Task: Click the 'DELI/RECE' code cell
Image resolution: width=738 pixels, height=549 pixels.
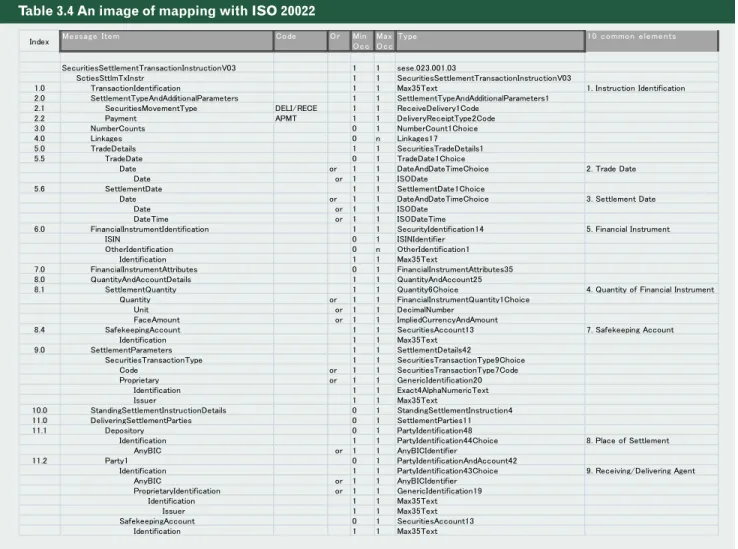Action: tap(296, 108)
